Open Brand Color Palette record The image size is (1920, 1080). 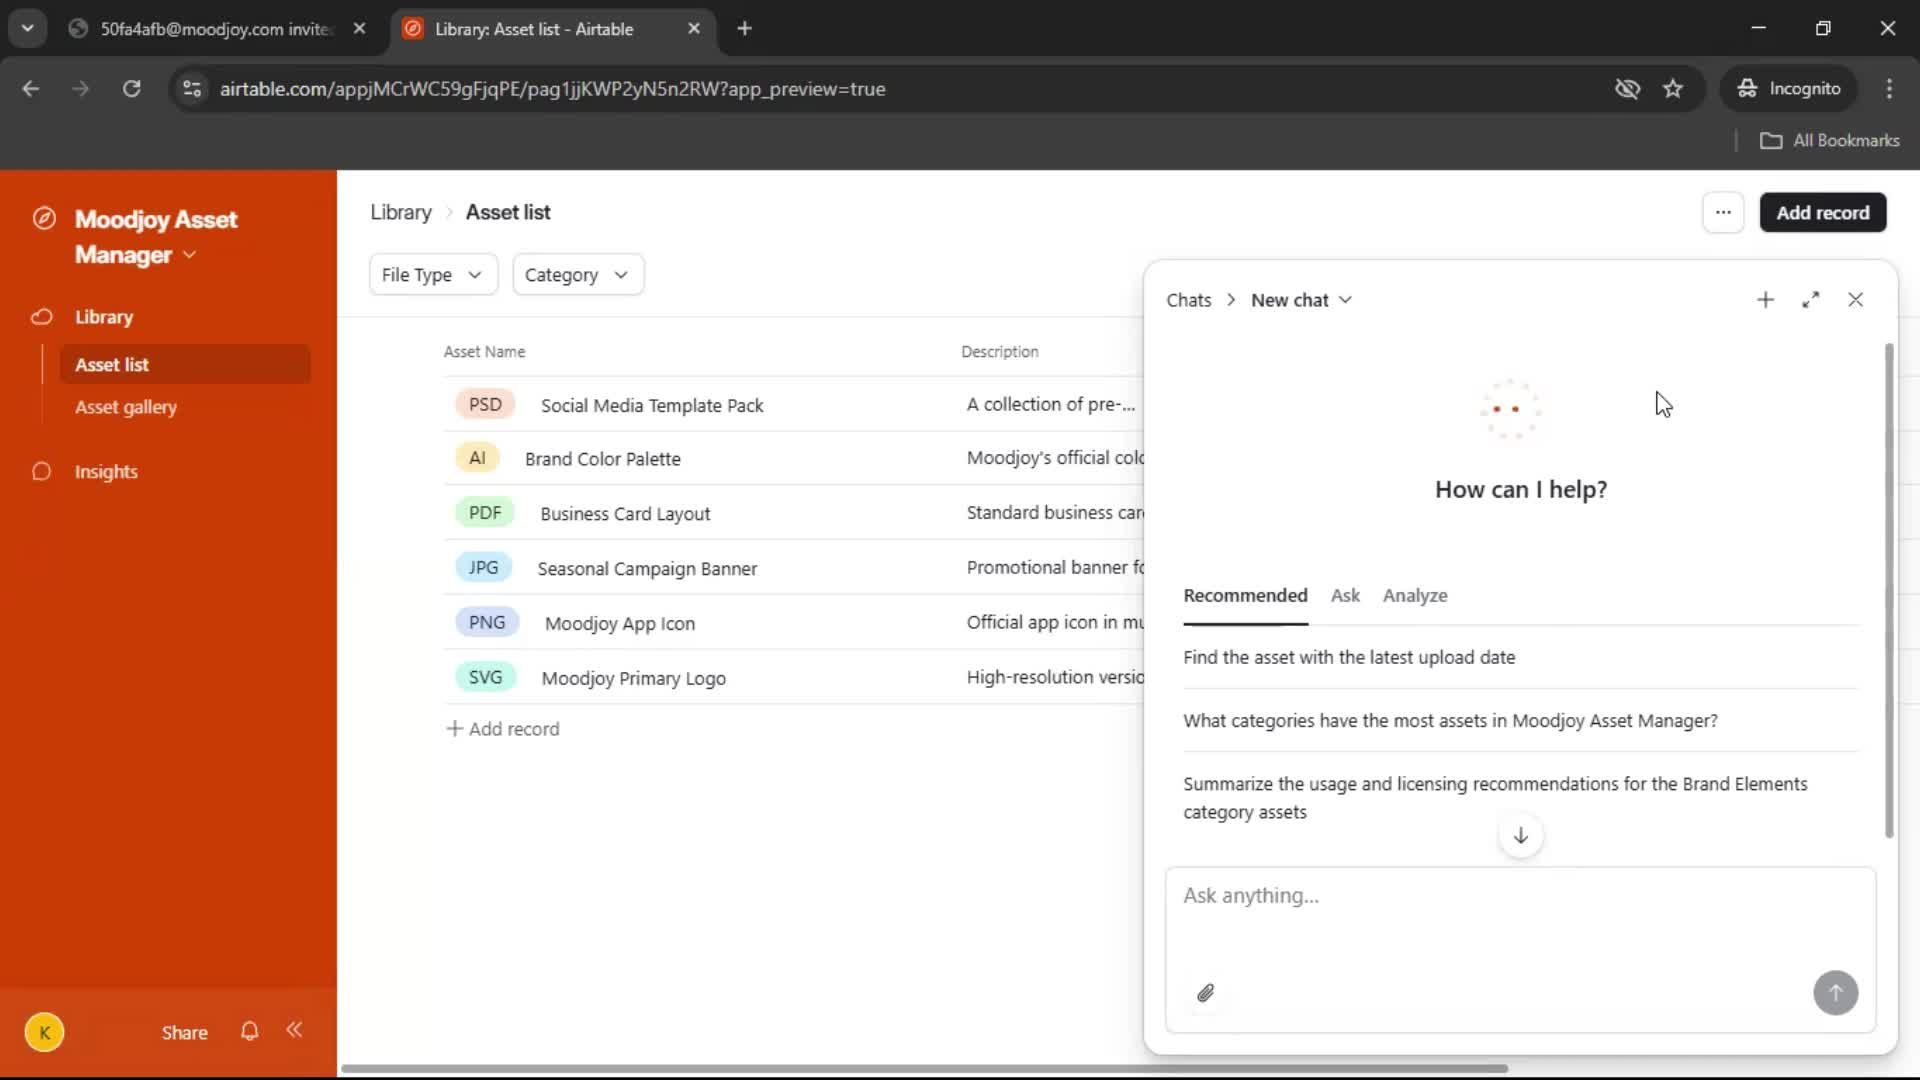tap(603, 459)
